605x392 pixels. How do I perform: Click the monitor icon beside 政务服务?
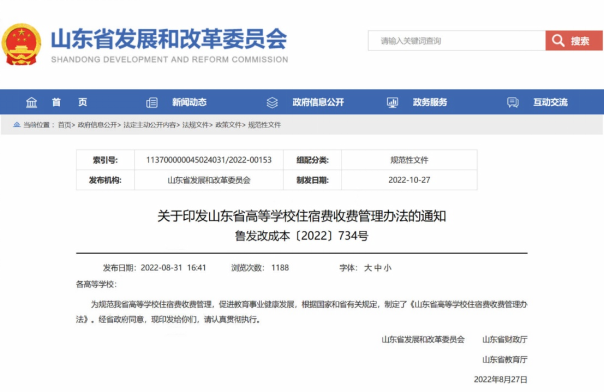pos(392,103)
